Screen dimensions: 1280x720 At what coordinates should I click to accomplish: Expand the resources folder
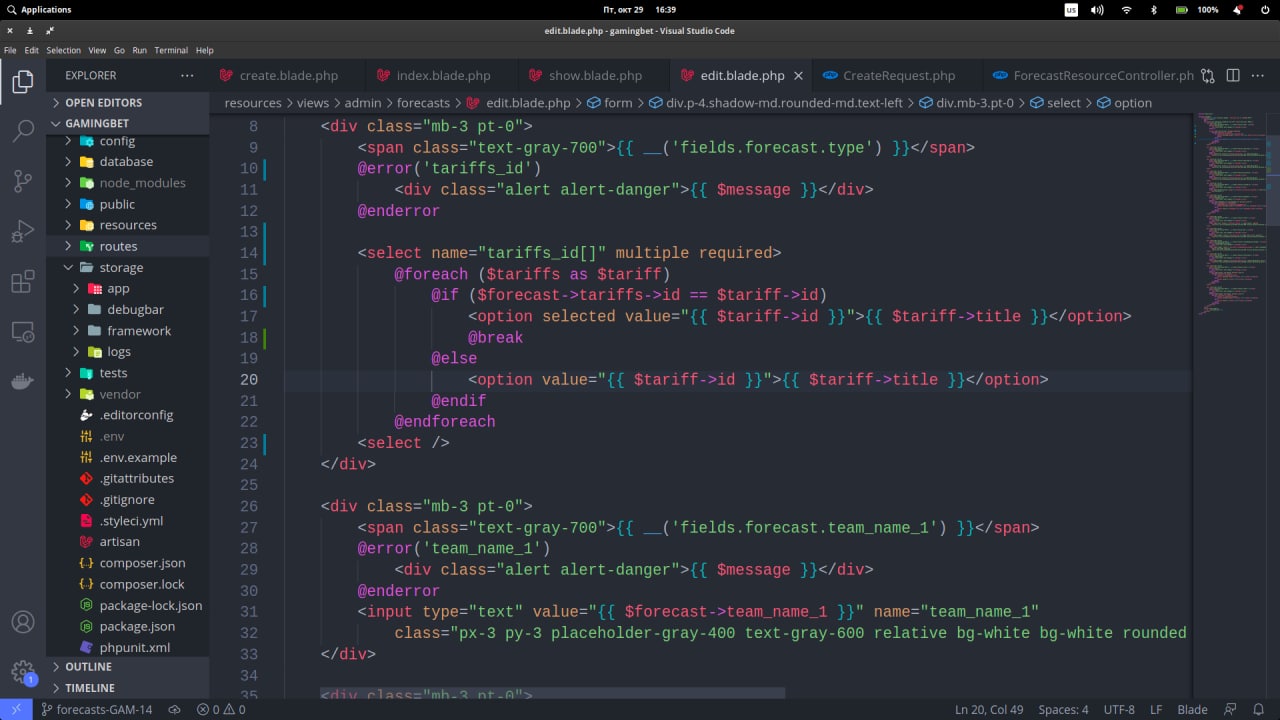[x=127, y=225]
